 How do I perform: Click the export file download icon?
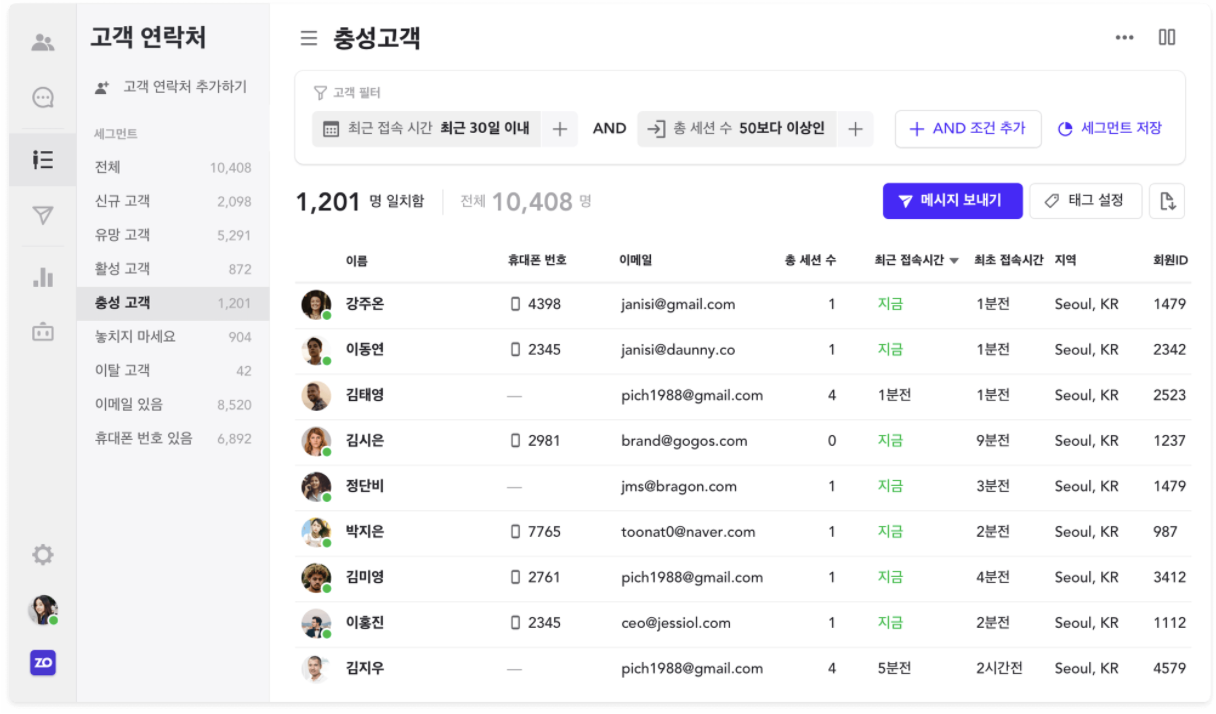point(1166,201)
